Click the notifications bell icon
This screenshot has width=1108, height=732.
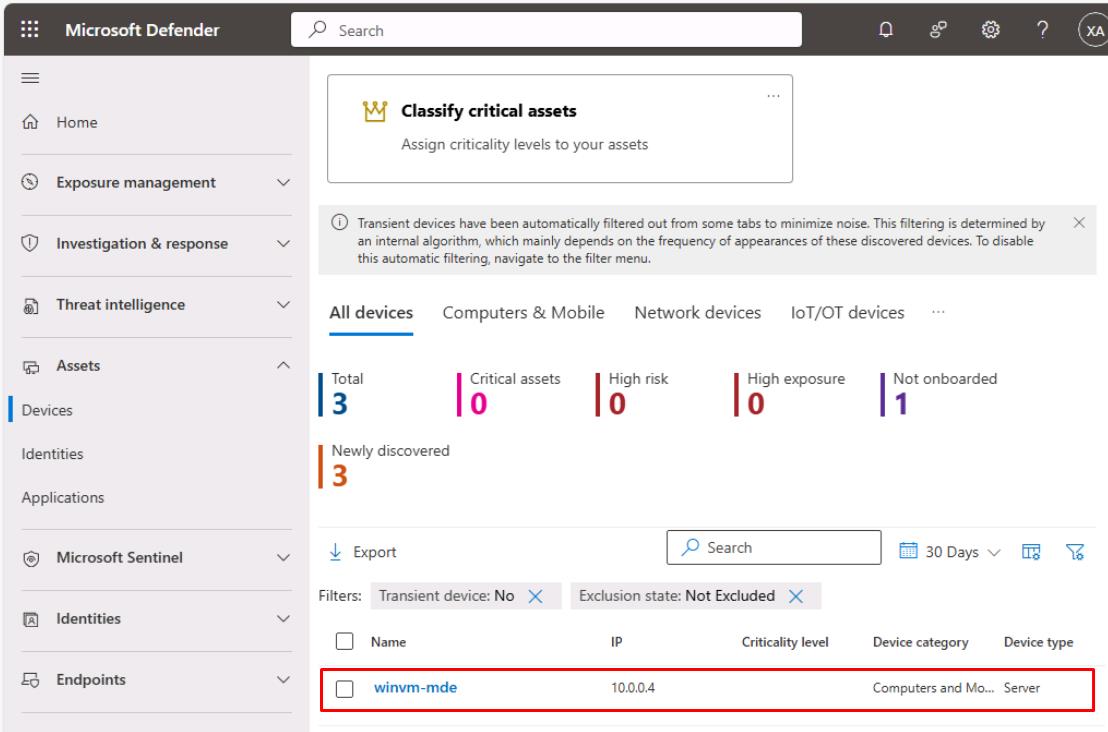[884, 30]
